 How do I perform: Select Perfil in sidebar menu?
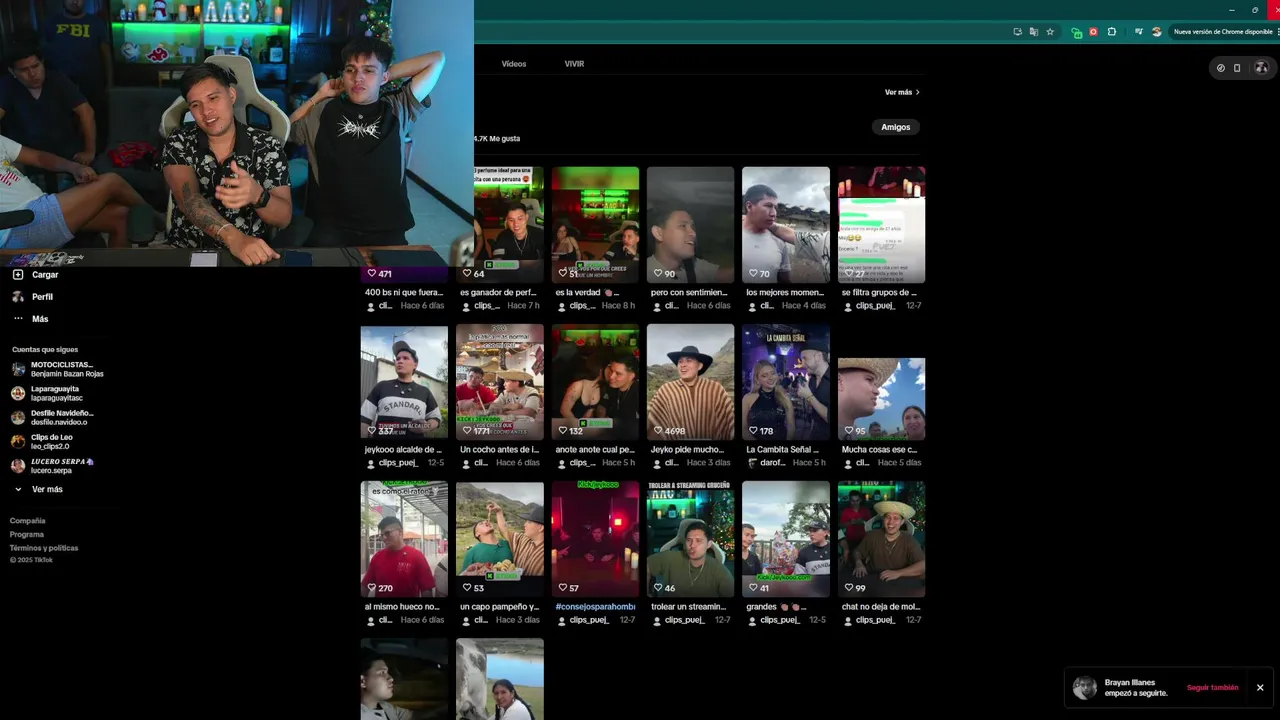coord(42,297)
